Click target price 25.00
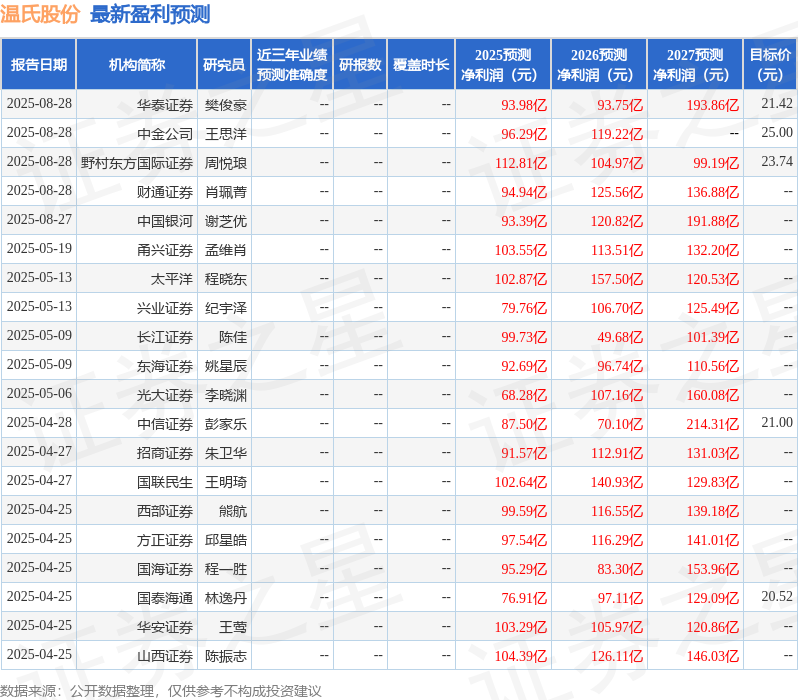The height and width of the screenshot is (700, 798). click(777, 132)
